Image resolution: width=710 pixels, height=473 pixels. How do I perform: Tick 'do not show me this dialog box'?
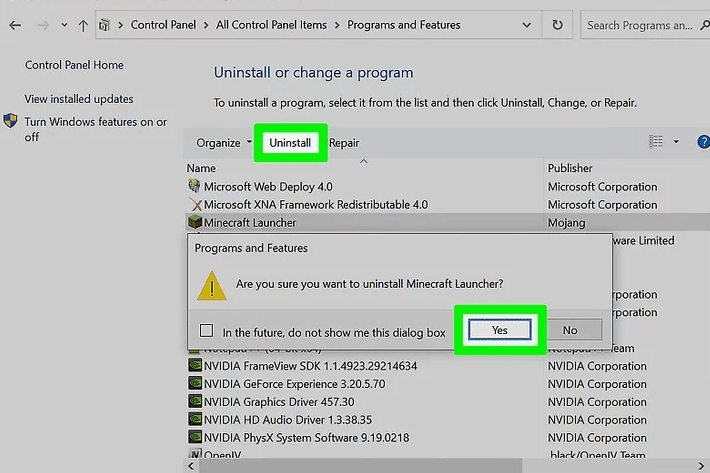pos(206,330)
